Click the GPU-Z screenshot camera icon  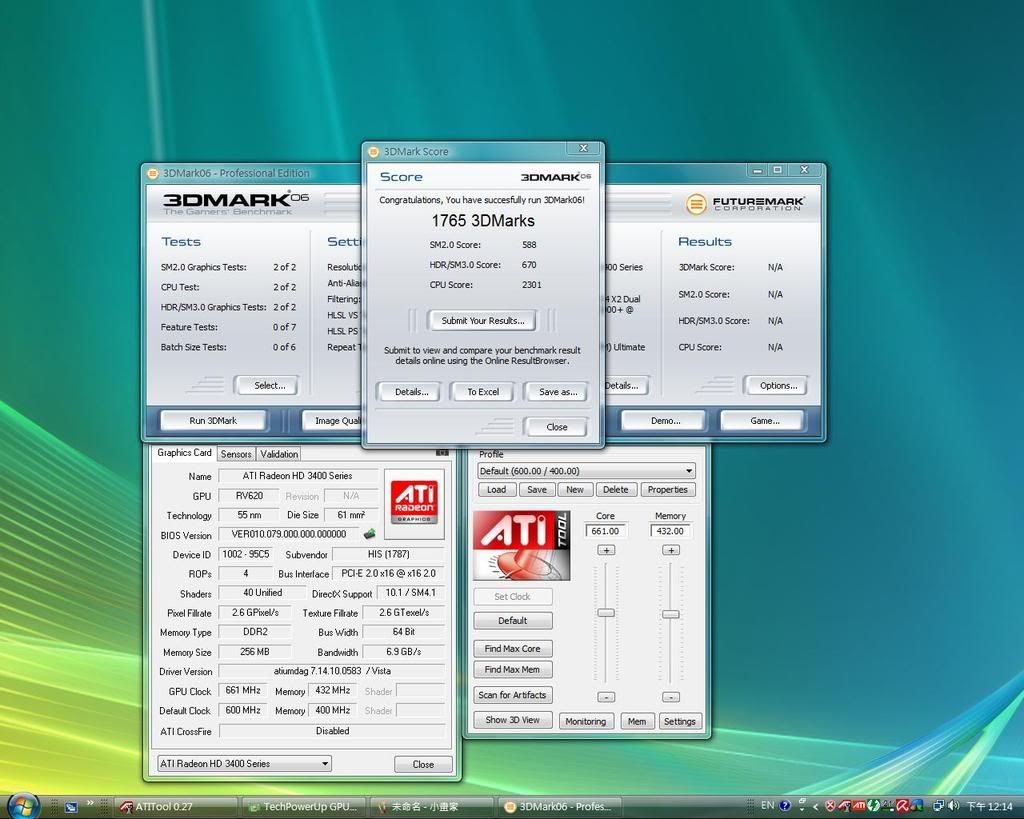tap(442, 452)
